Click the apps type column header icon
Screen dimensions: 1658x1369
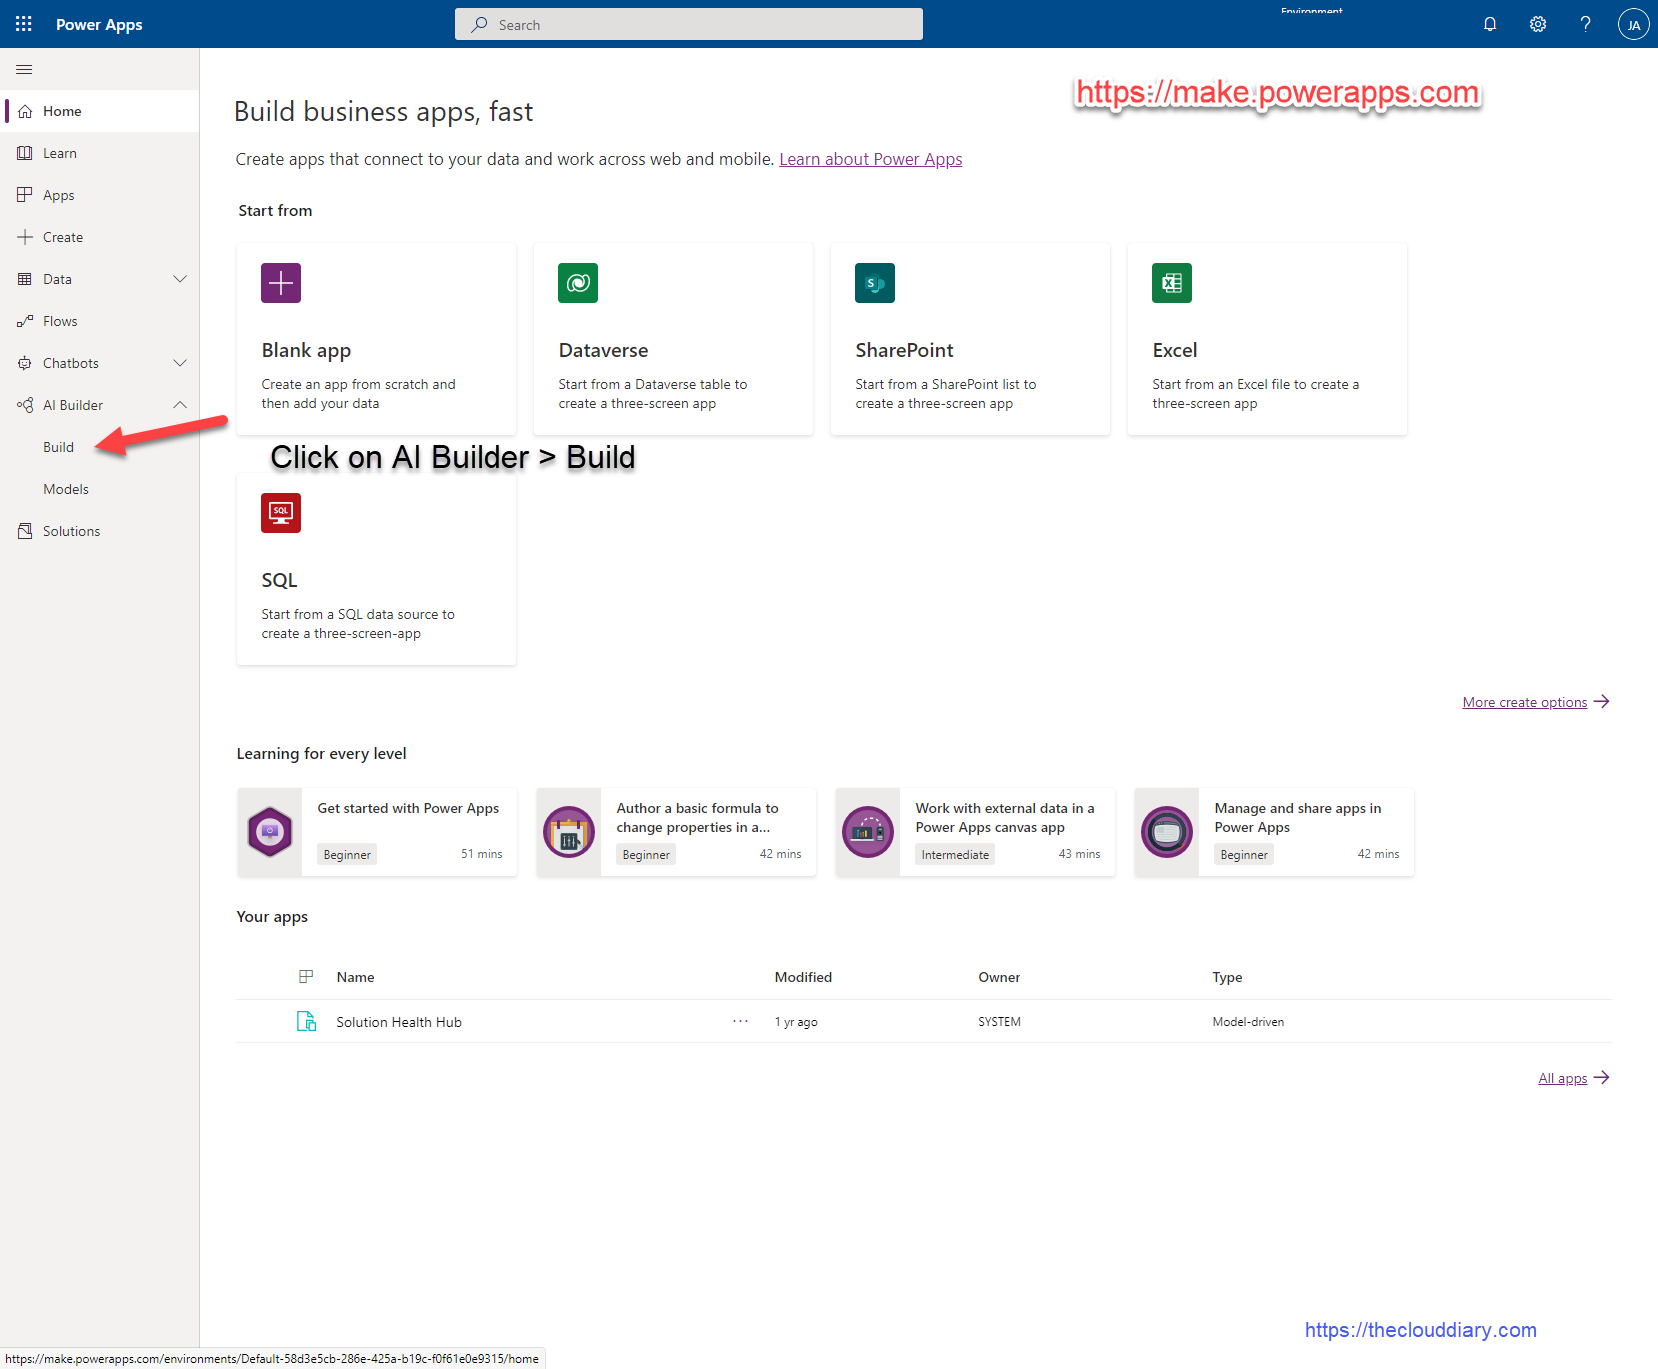pos(306,977)
